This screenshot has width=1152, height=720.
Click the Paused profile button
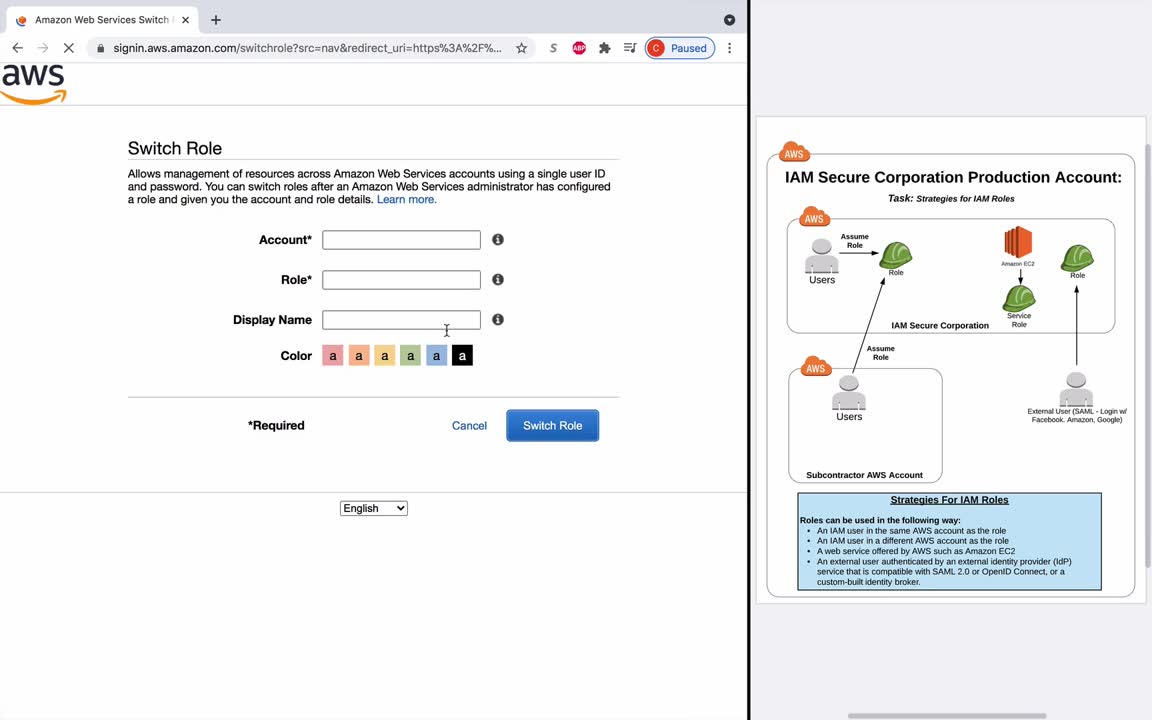pos(680,48)
